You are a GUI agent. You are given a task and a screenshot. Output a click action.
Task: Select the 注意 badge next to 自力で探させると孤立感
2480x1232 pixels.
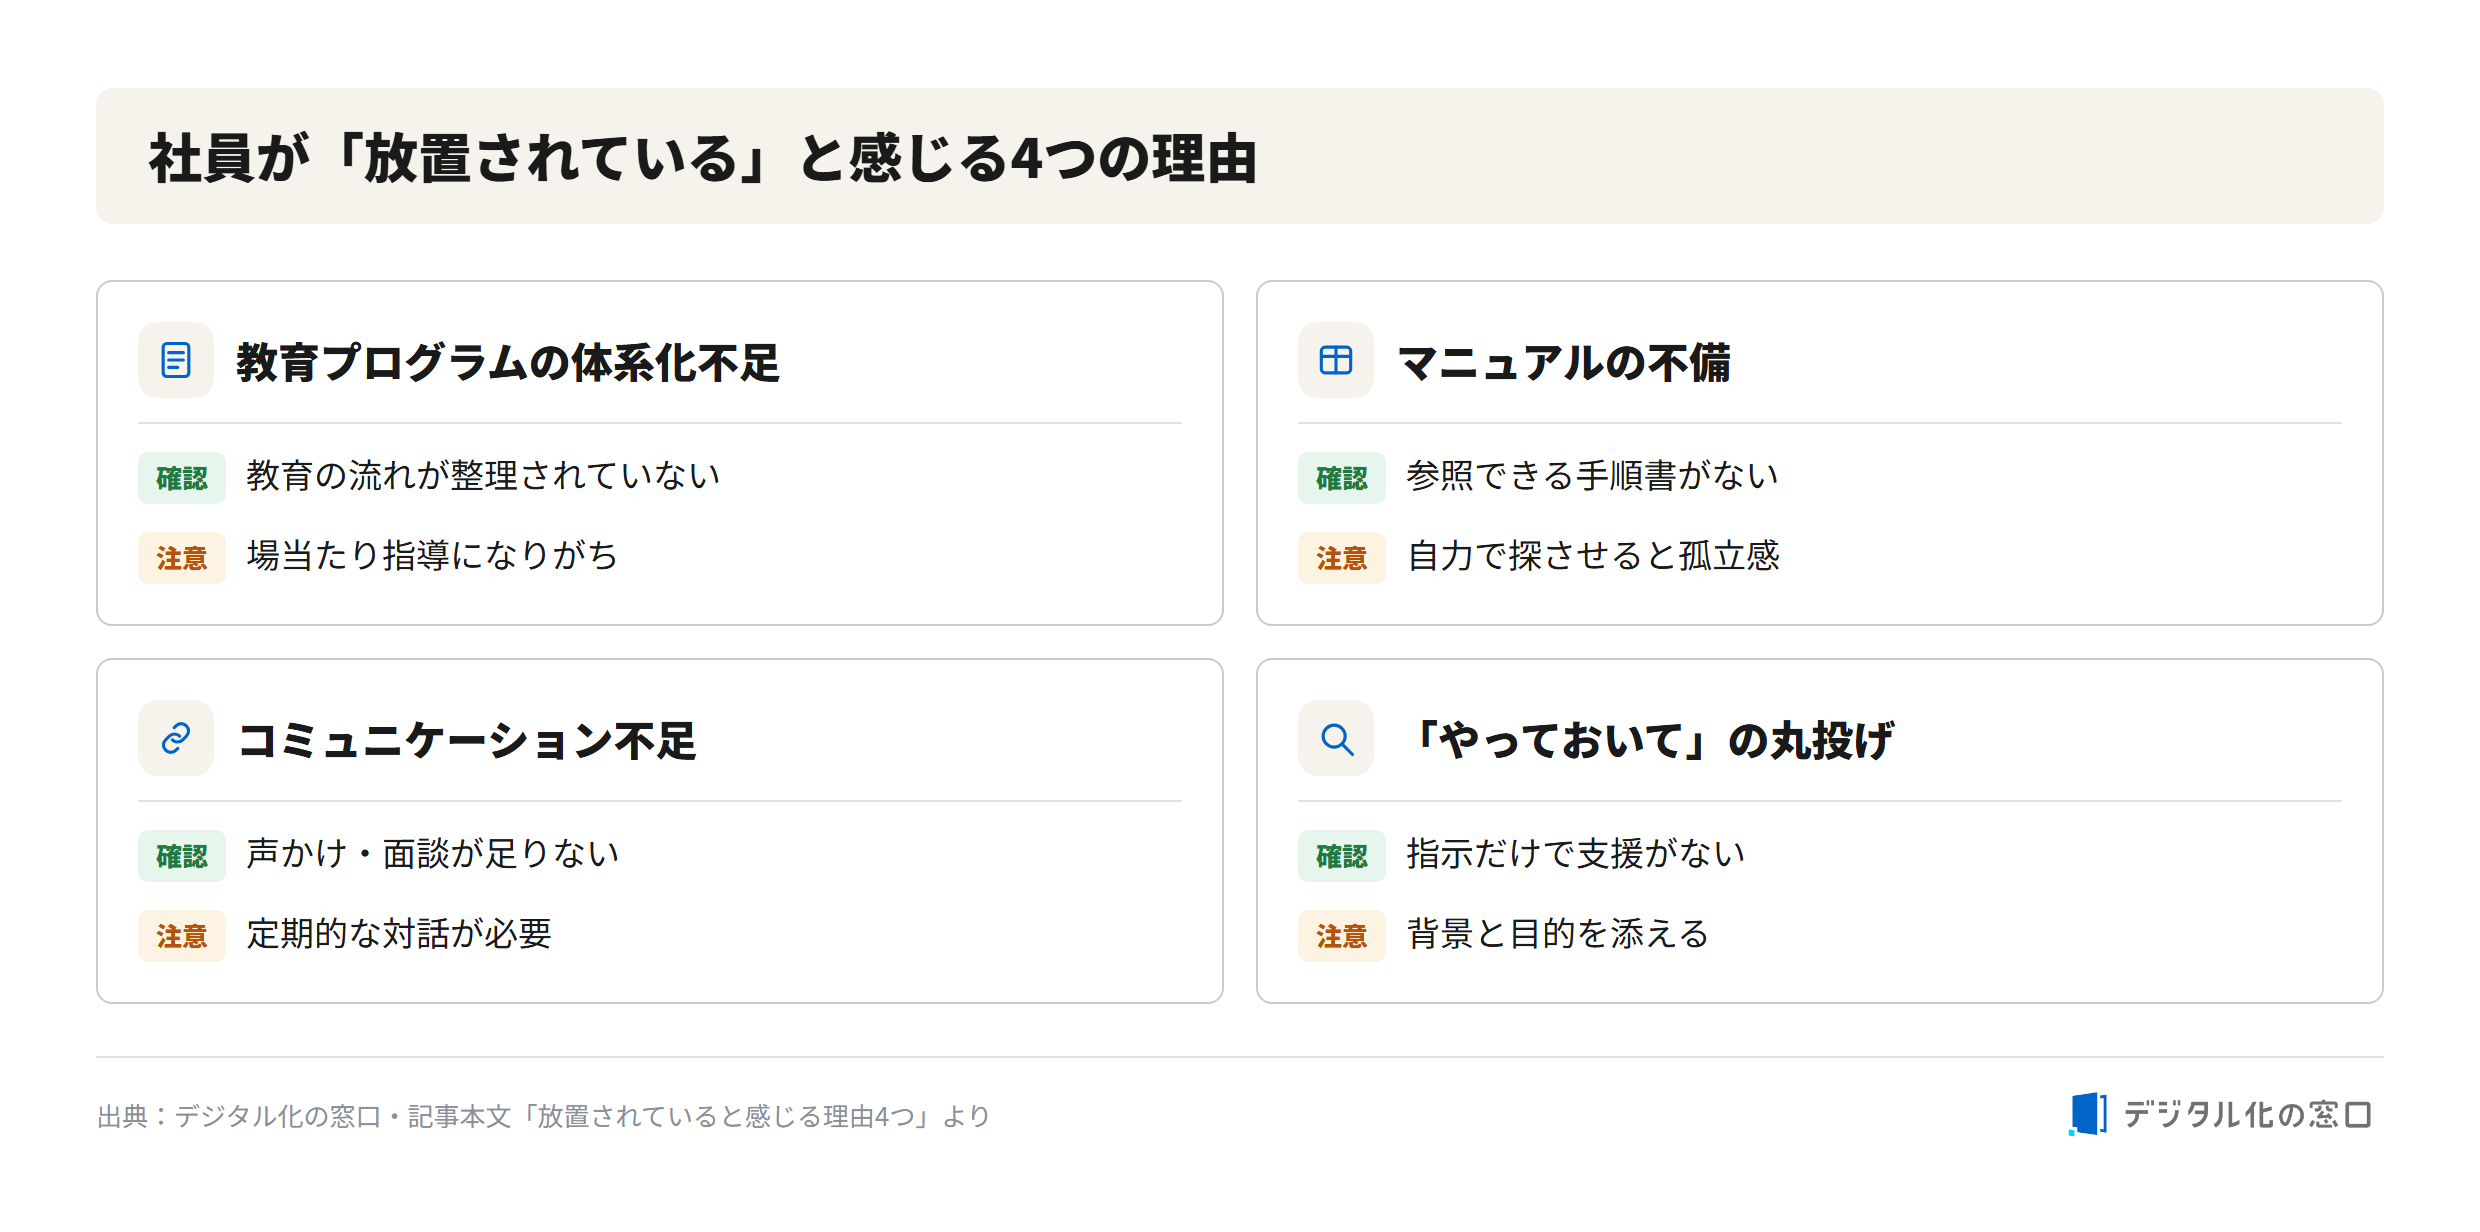click(1342, 558)
